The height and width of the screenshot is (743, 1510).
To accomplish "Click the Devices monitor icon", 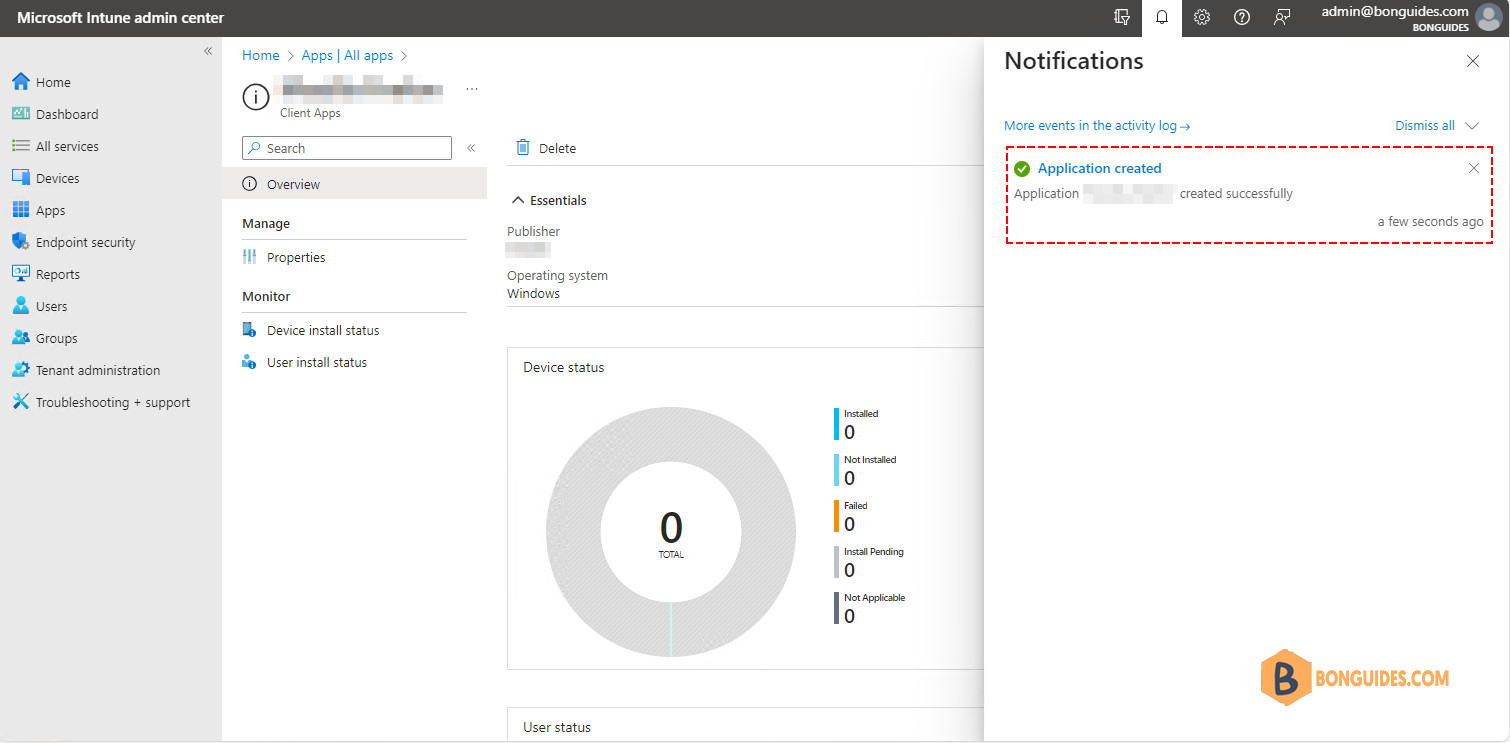I will 21,178.
